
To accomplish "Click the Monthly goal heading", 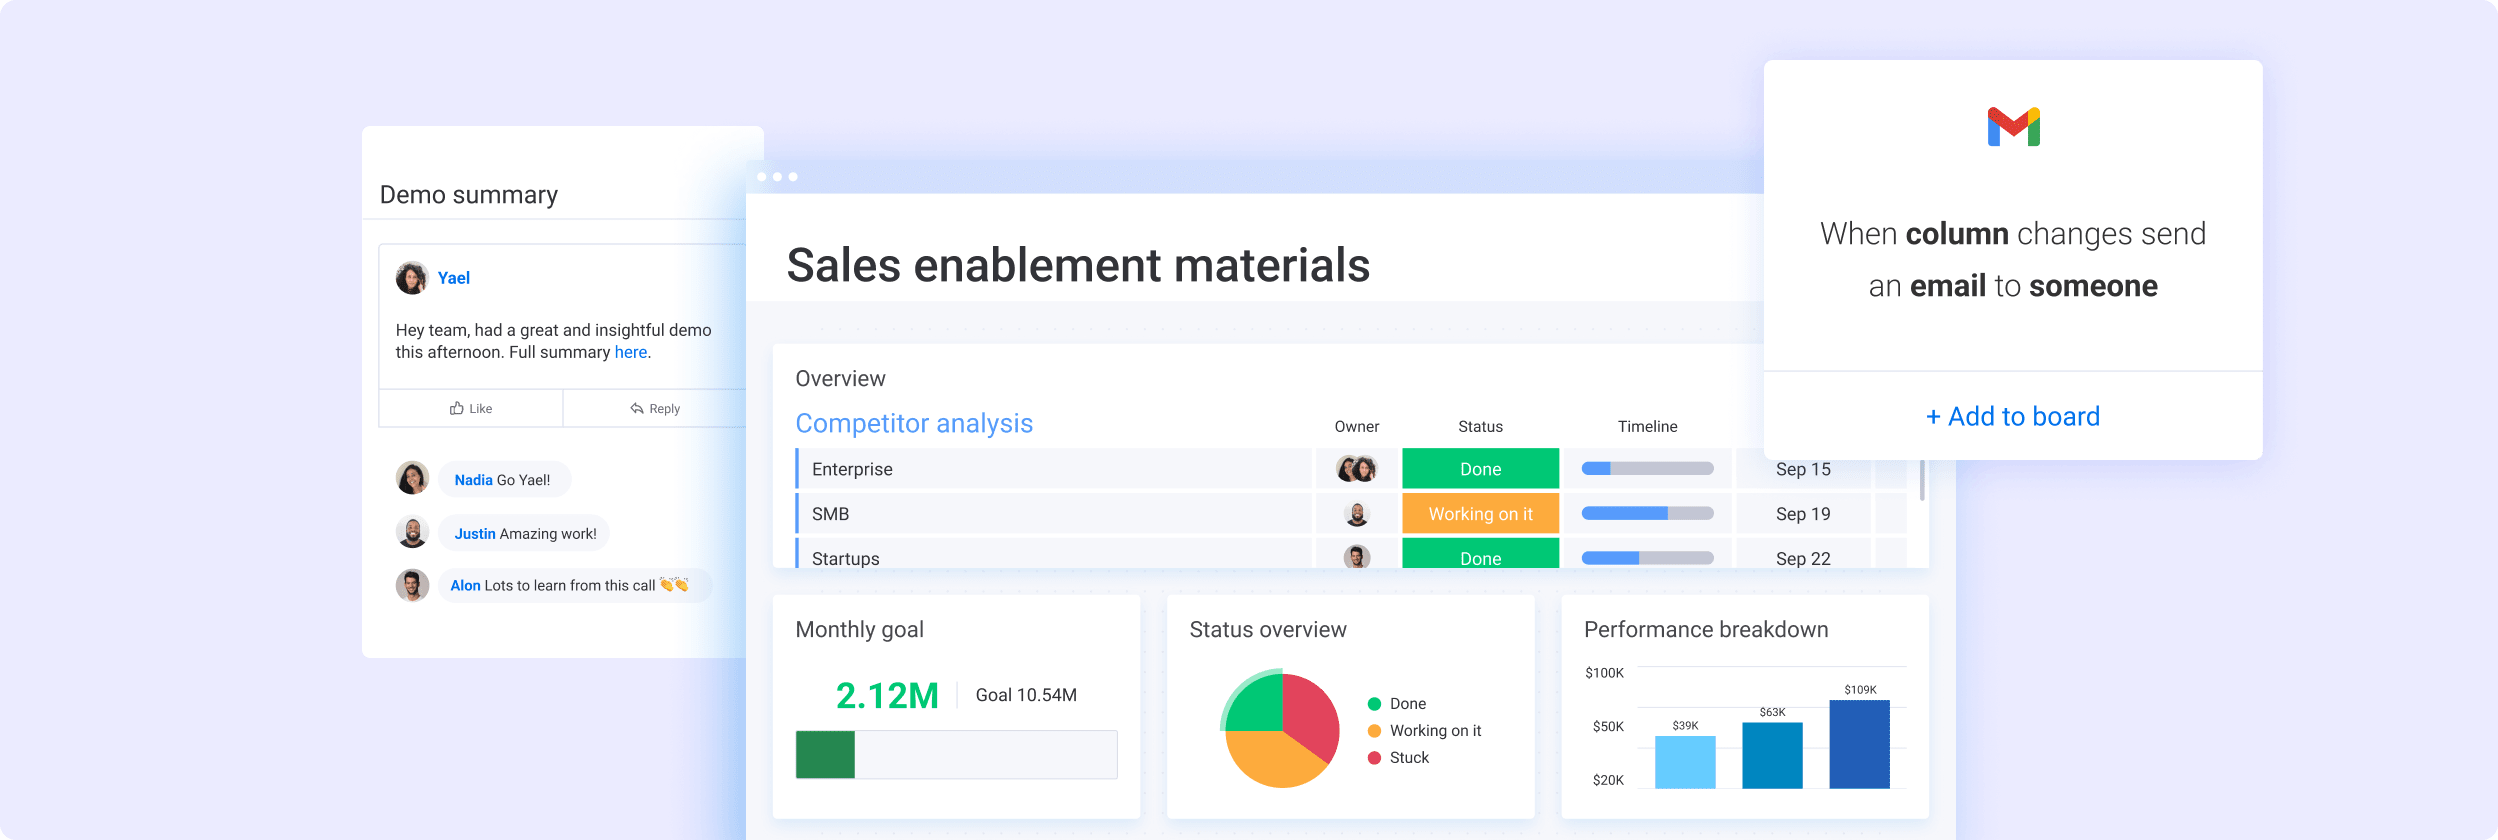I will [x=859, y=630].
